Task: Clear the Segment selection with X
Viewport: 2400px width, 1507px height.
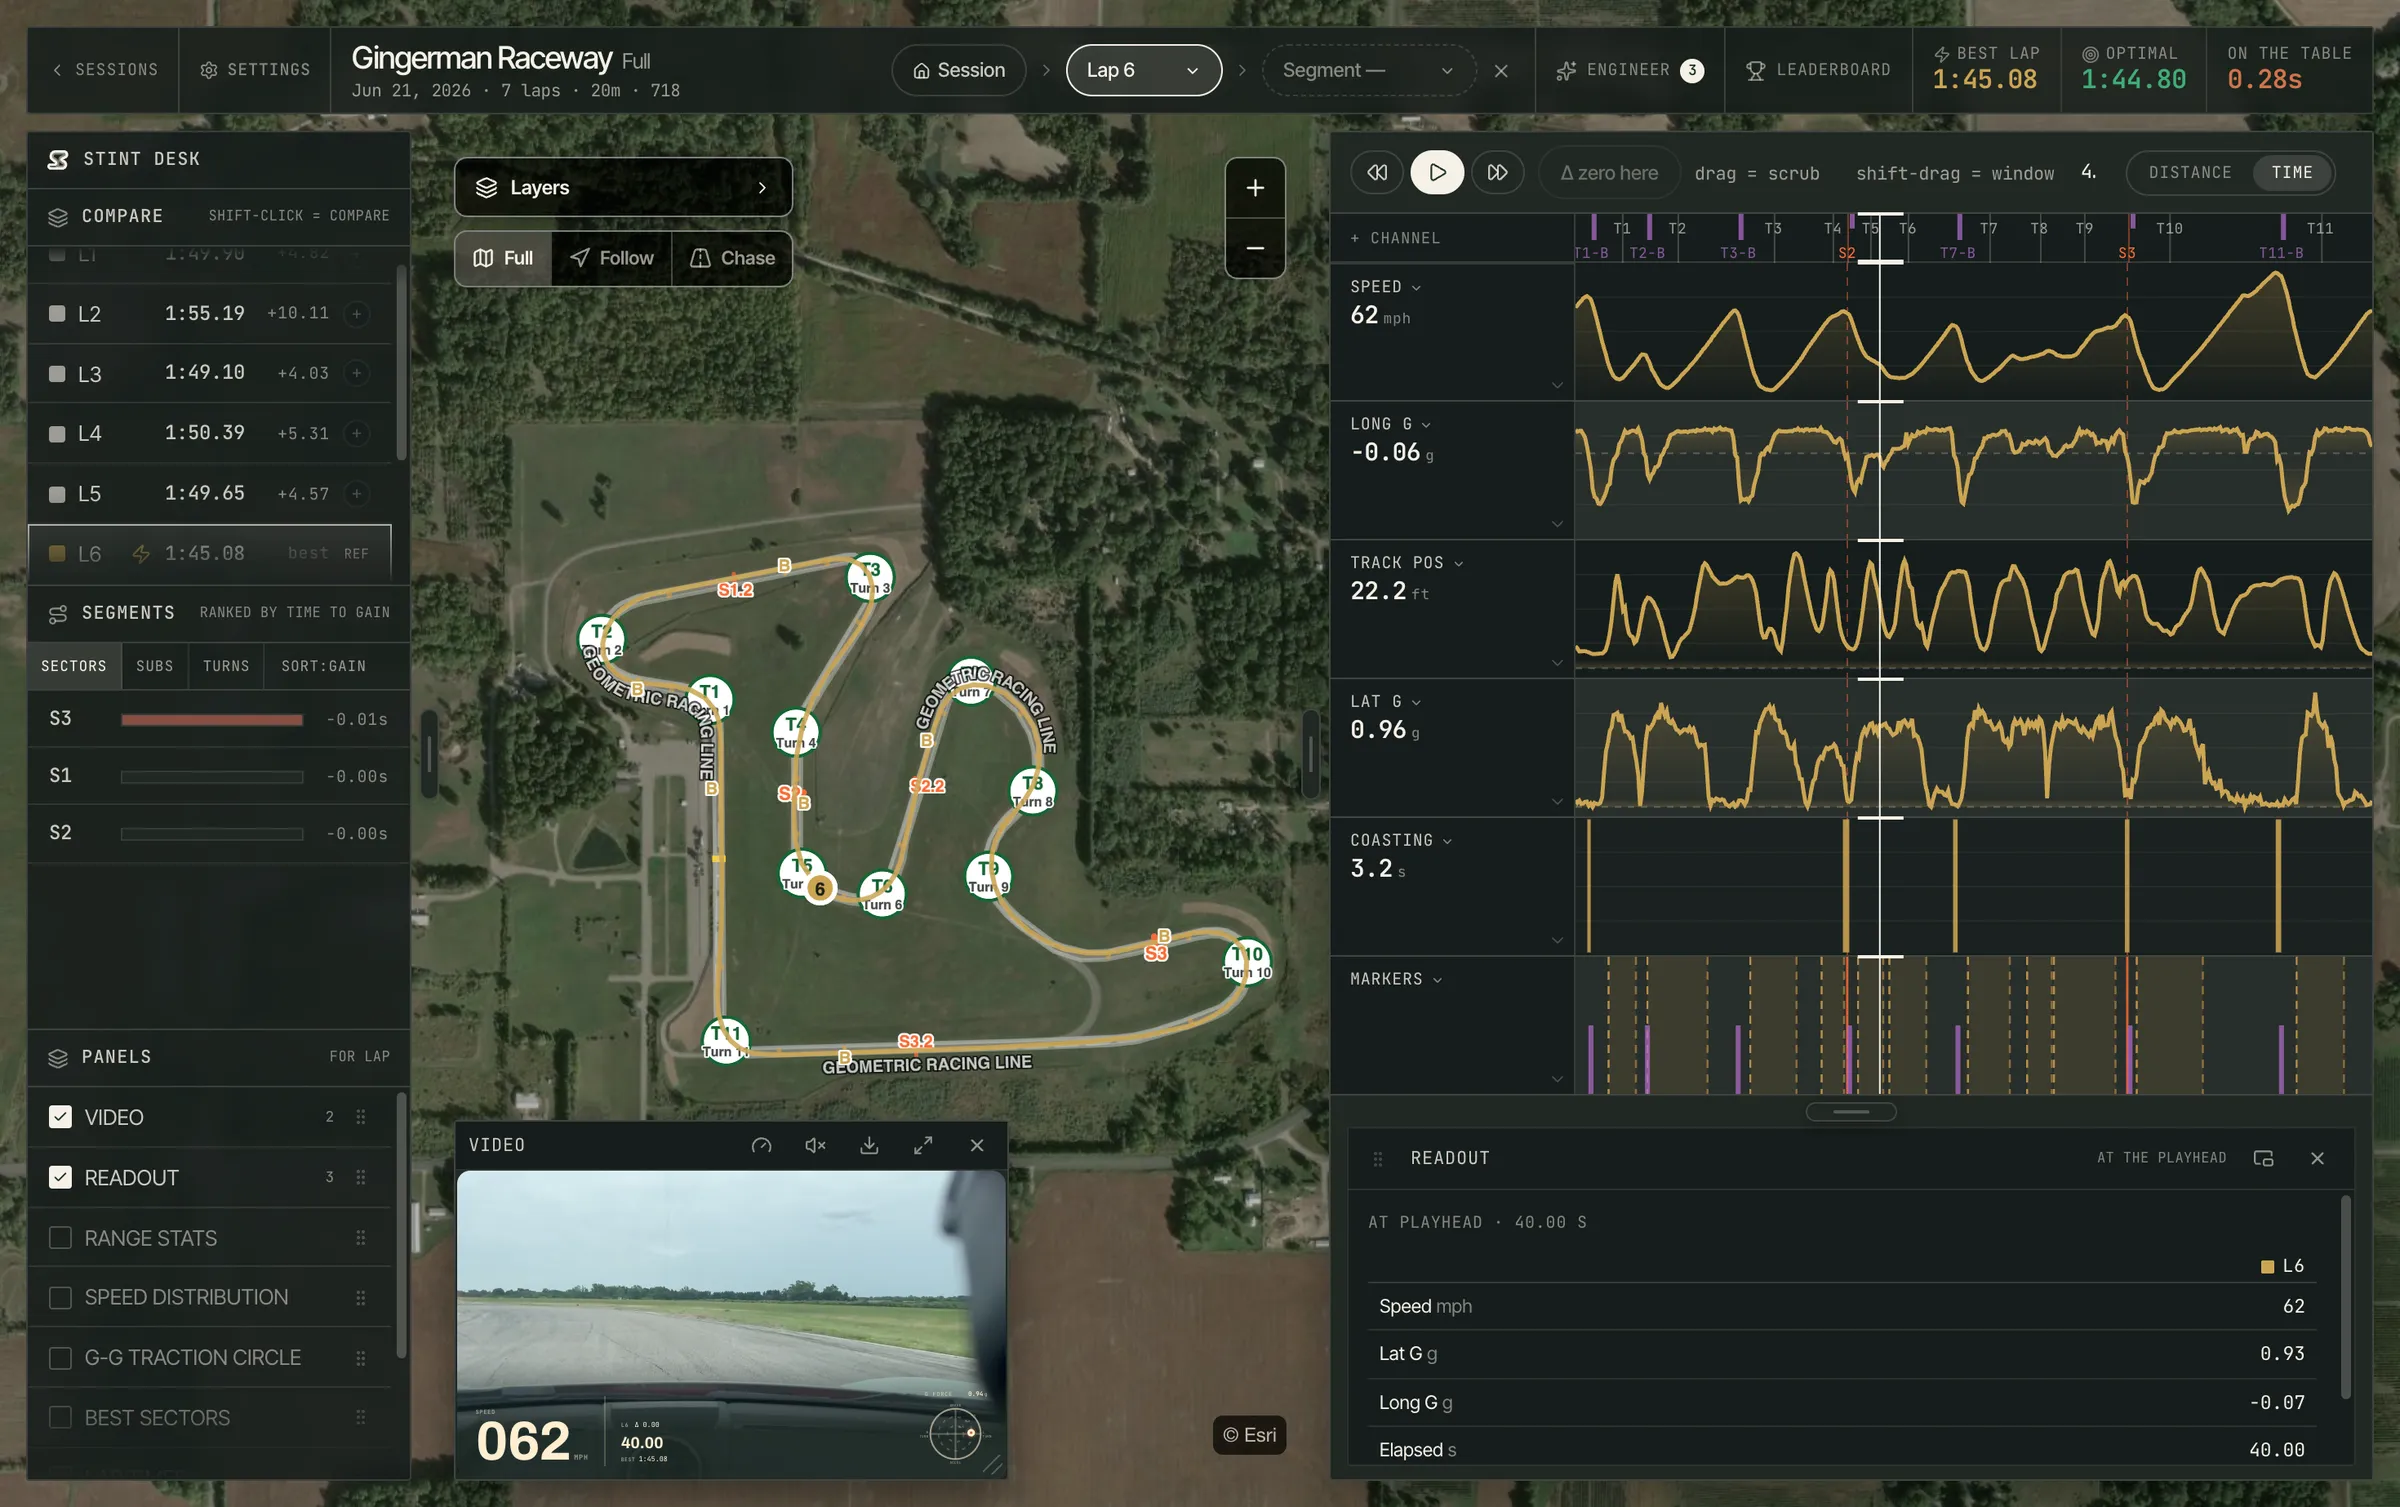Action: pos(1501,71)
